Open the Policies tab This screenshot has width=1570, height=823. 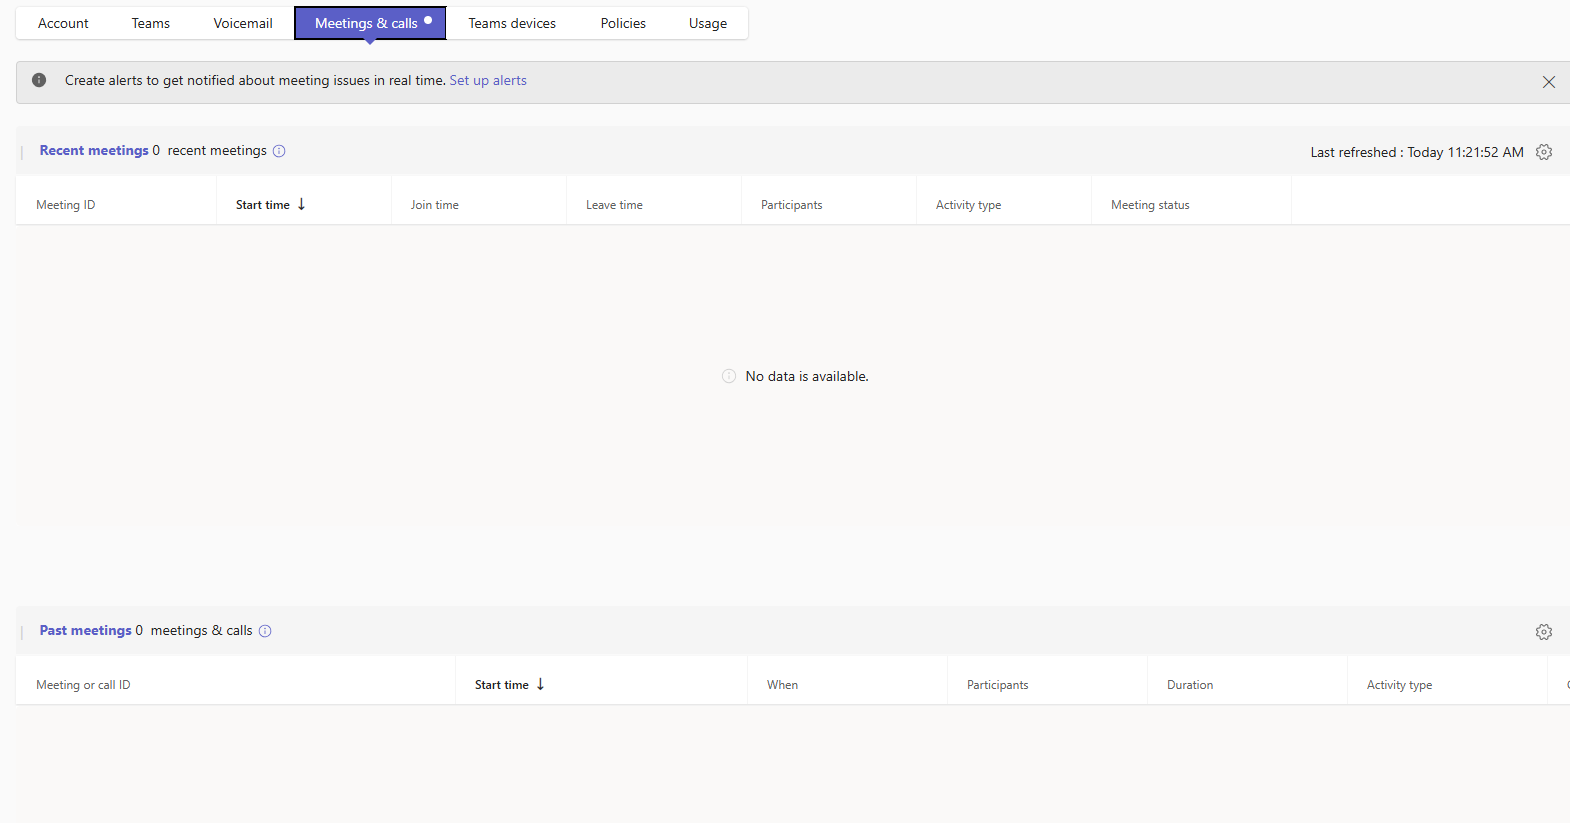click(x=623, y=23)
